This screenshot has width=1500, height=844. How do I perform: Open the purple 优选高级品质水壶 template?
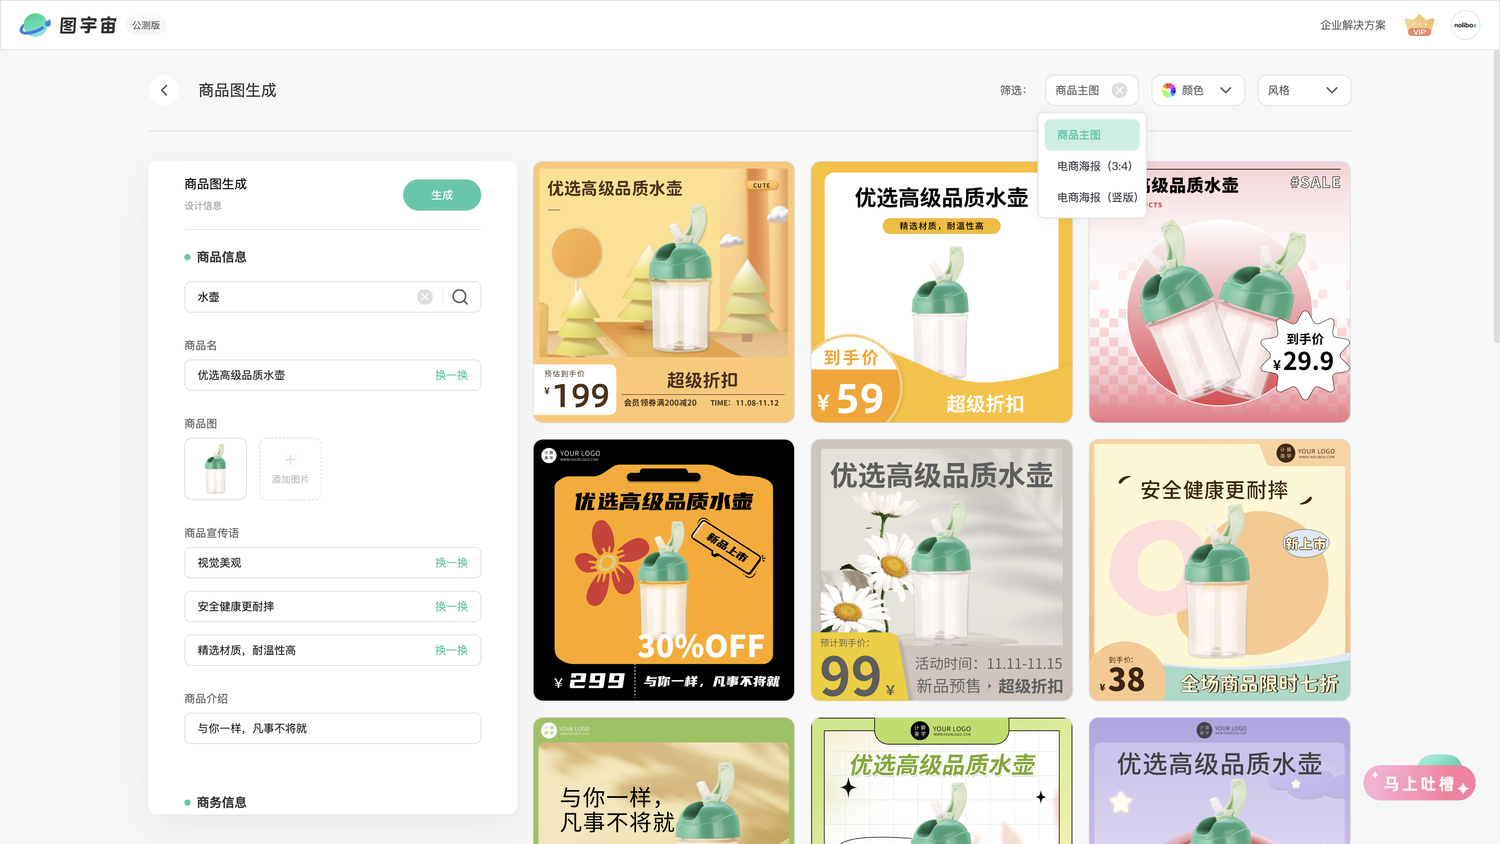[x=1219, y=781]
